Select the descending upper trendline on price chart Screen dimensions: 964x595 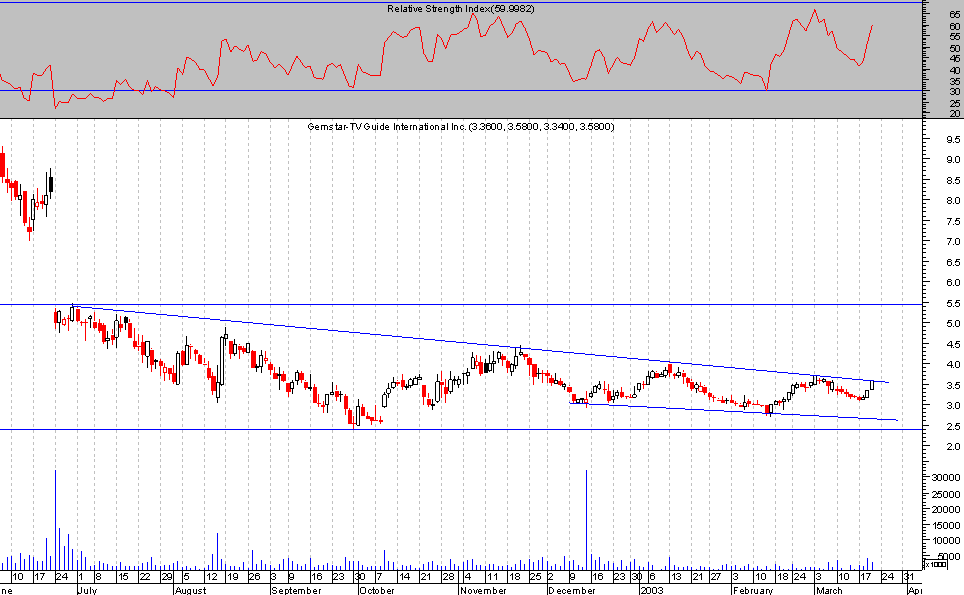[480, 345]
